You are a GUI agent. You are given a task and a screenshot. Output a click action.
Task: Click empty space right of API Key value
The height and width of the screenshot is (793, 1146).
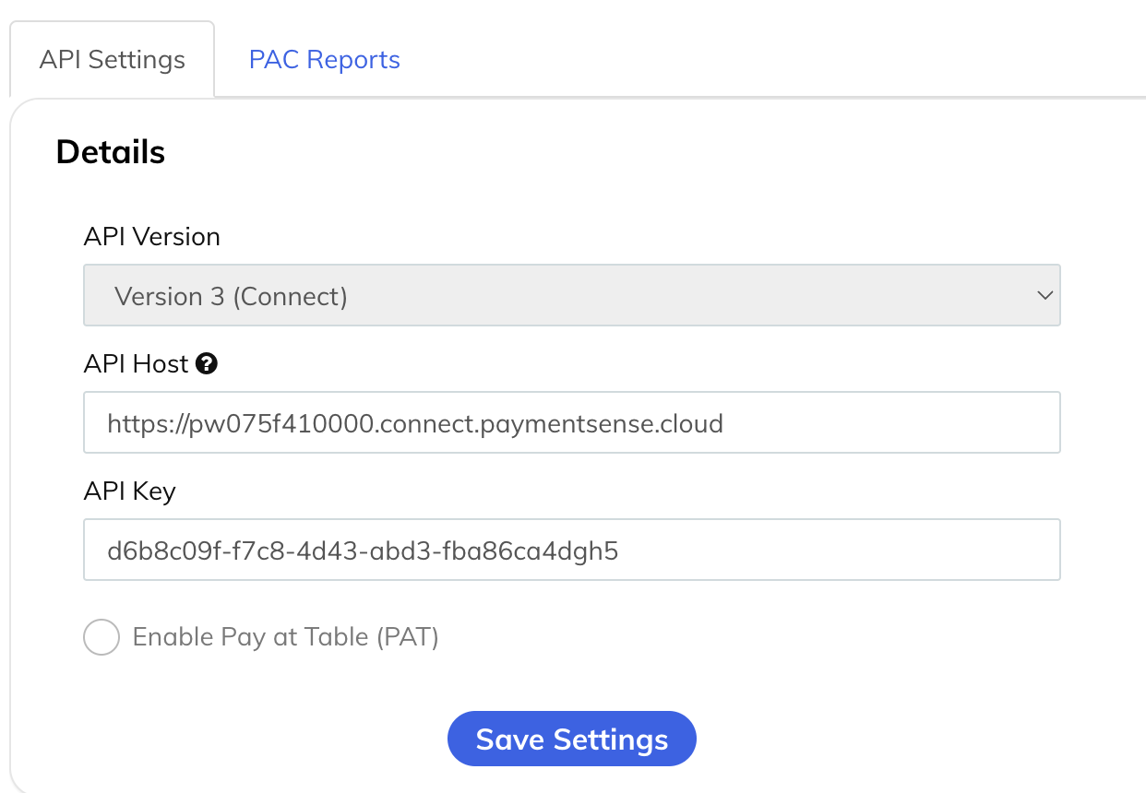coord(840,550)
